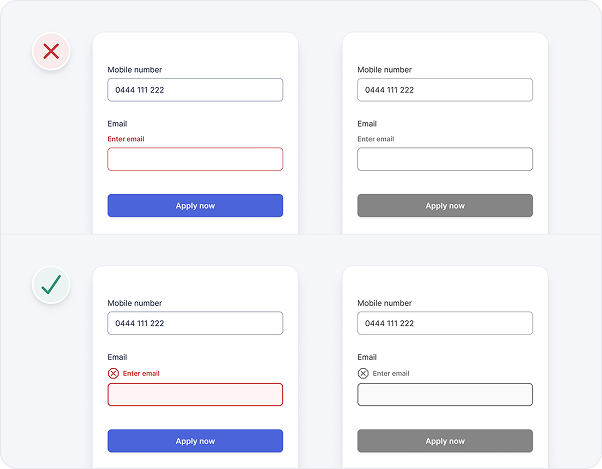
Task: Click the white empty email field with red border
Action: pyautogui.click(x=195, y=159)
